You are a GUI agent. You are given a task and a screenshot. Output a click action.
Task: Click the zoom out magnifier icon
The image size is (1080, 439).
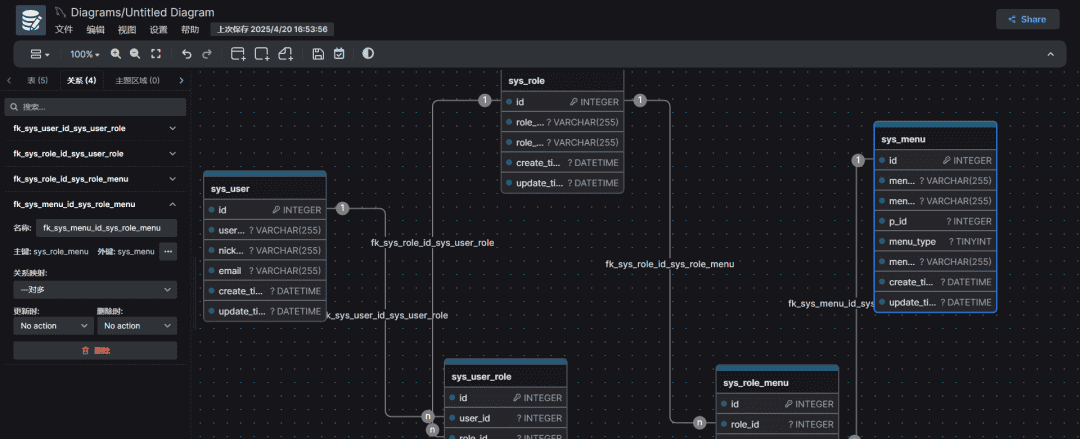point(135,54)
